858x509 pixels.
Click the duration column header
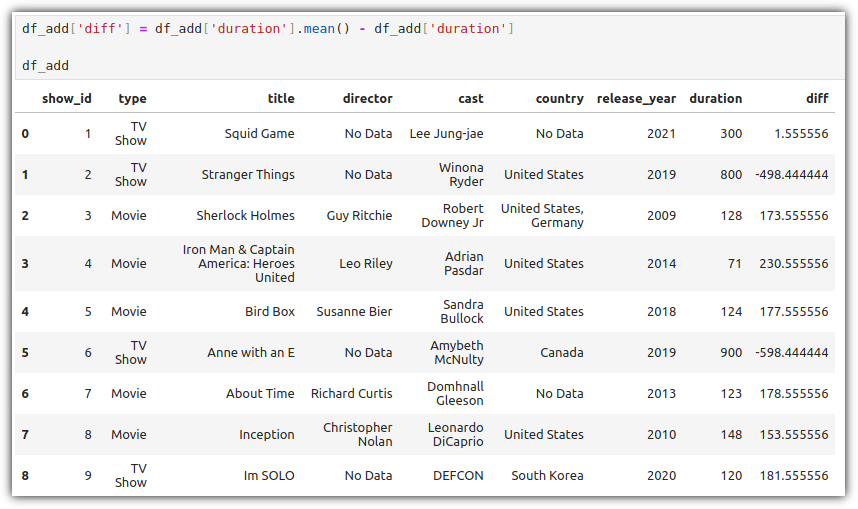tap(715, 99)
